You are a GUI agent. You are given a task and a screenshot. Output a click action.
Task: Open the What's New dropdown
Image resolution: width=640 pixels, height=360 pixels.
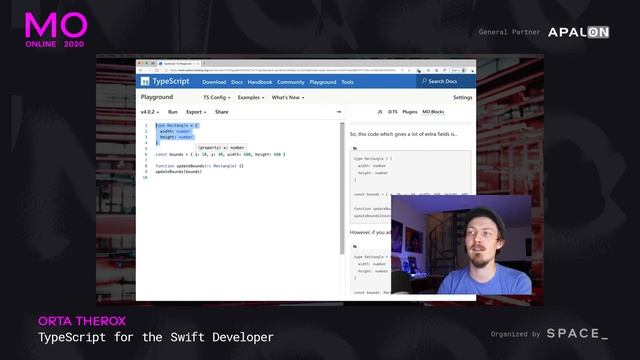click(x=288, y=98)
